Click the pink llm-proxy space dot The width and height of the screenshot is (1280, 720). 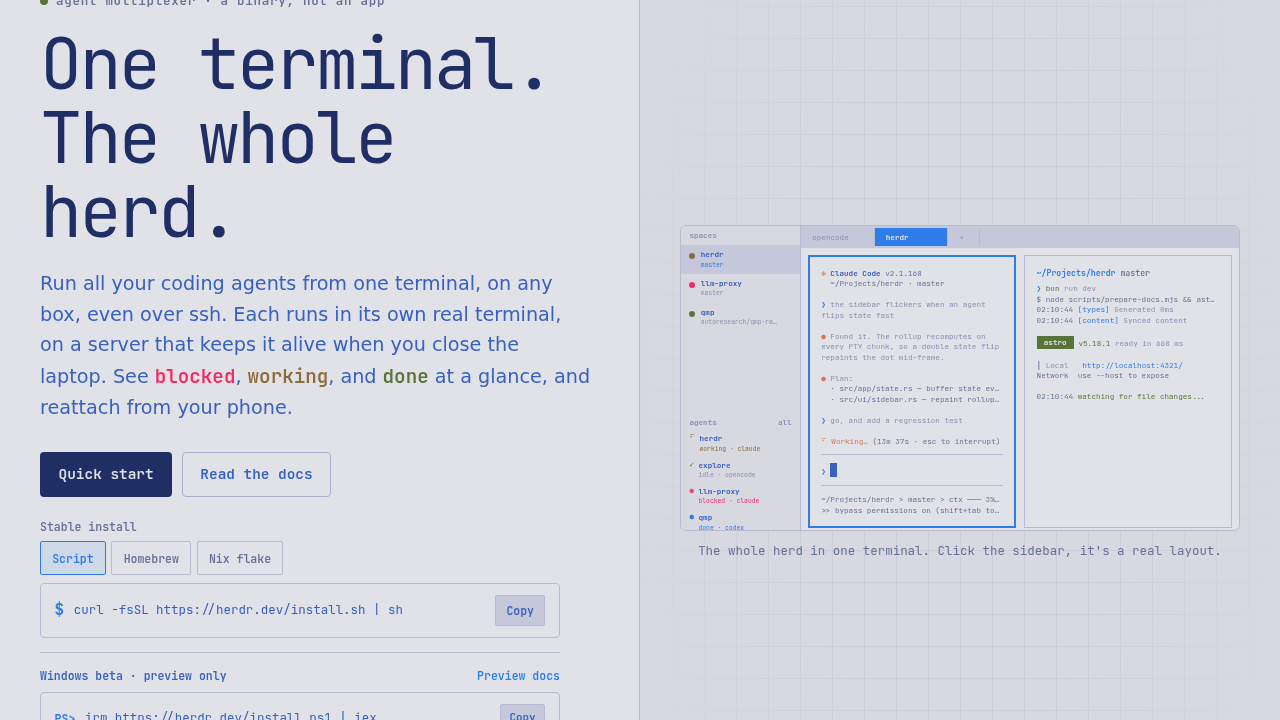point(692,285)
